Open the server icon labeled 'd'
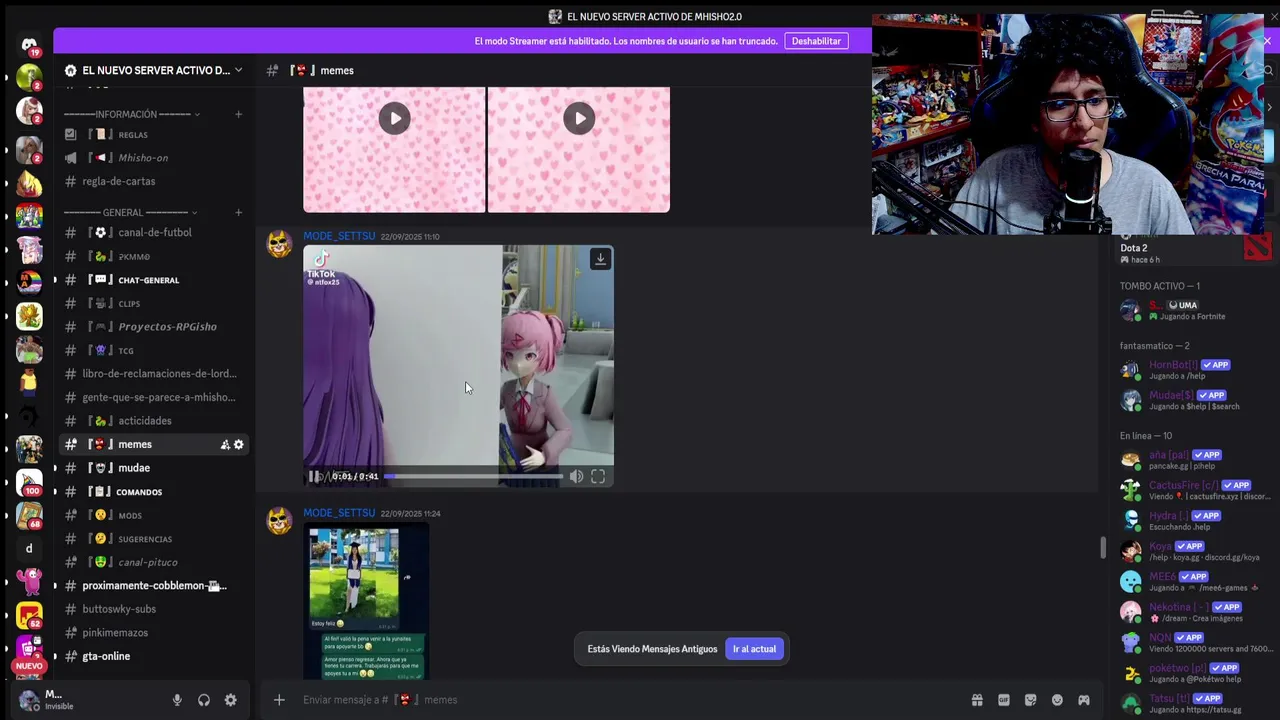Viewport: 1280px width, 720px height. pos(29,548)
